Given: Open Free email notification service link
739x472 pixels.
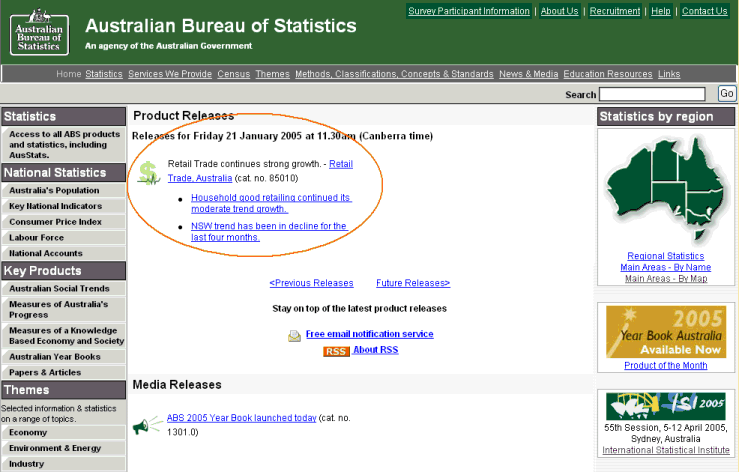Looking at the screenshot, I should tap(369, 334).
